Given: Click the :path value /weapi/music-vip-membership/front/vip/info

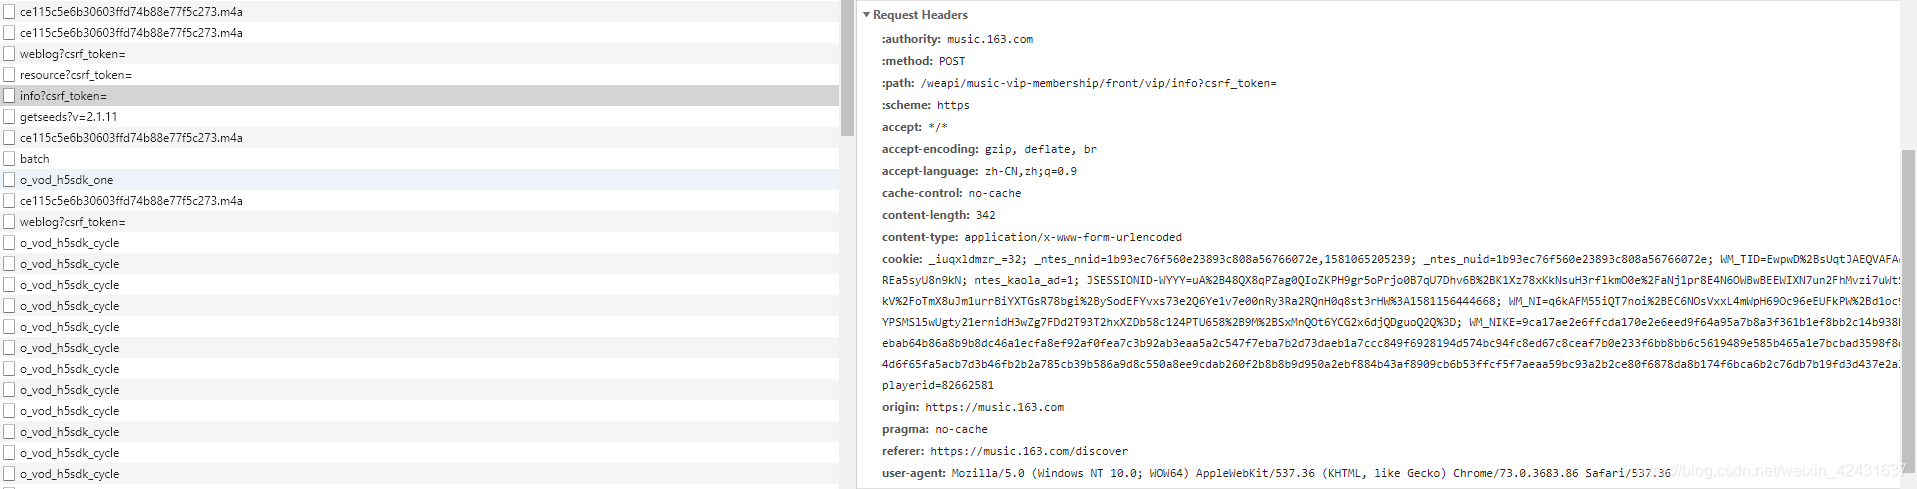Looking at the screenshot, I should tap(1098, 83).
